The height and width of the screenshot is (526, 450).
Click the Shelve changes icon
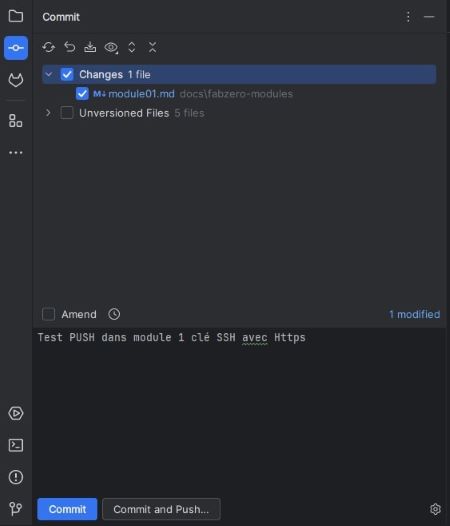90,47
